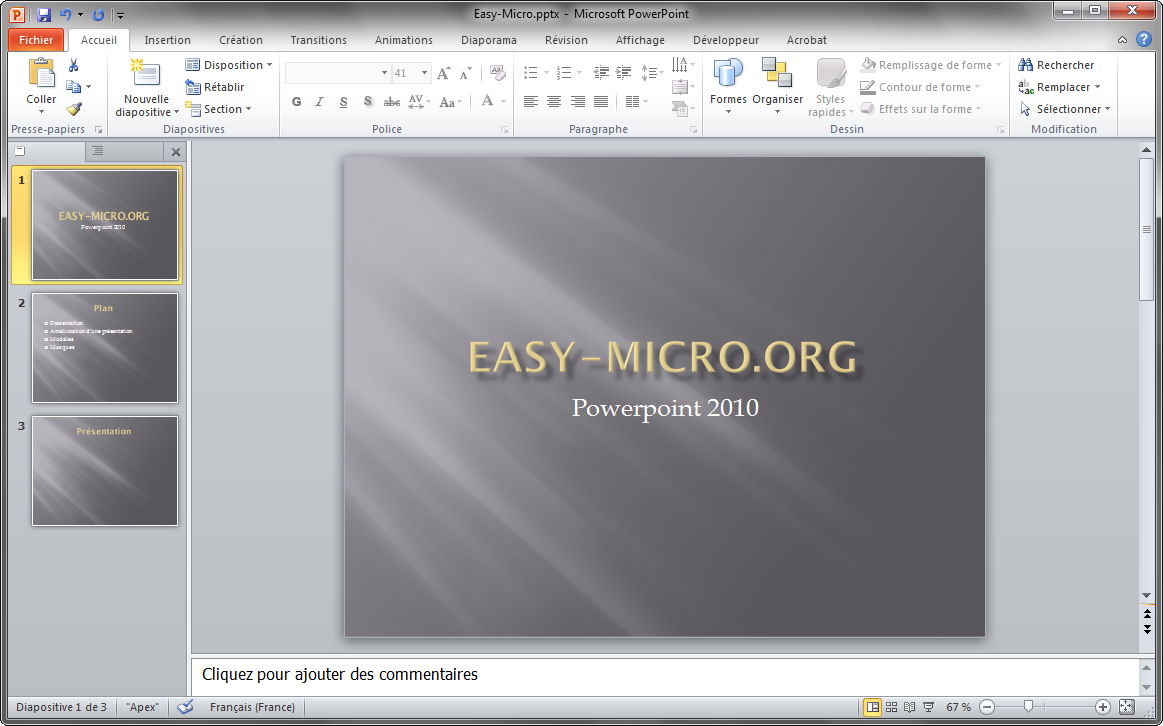Viewport: 1163px width, 726px height.
Task: Increase list indent level icon
Action: (x=625, y=73)
